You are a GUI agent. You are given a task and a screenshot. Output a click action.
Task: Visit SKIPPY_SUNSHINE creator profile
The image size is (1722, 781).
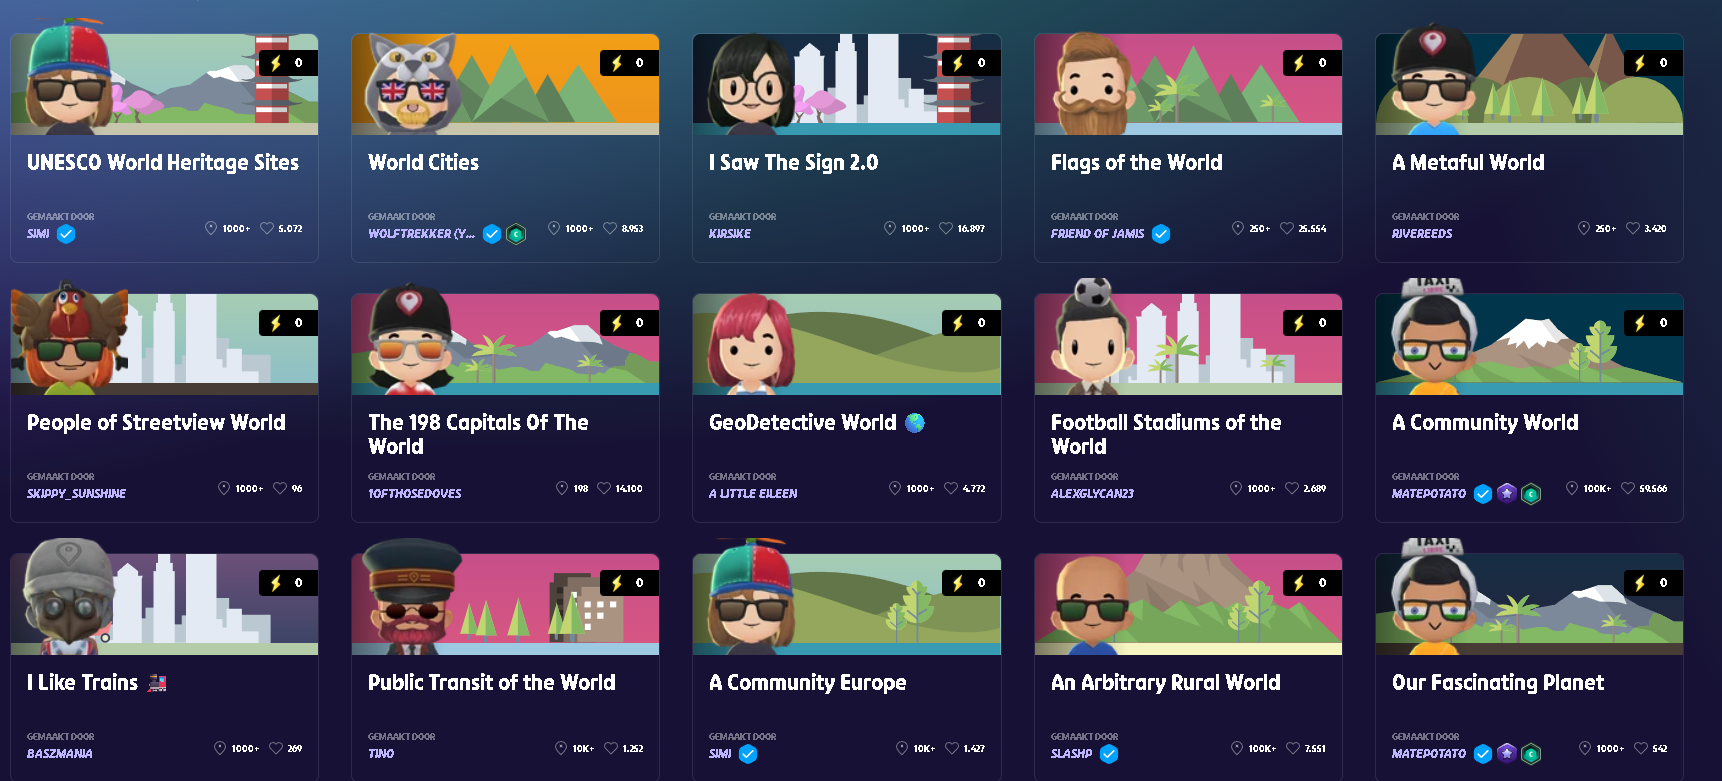76,494
